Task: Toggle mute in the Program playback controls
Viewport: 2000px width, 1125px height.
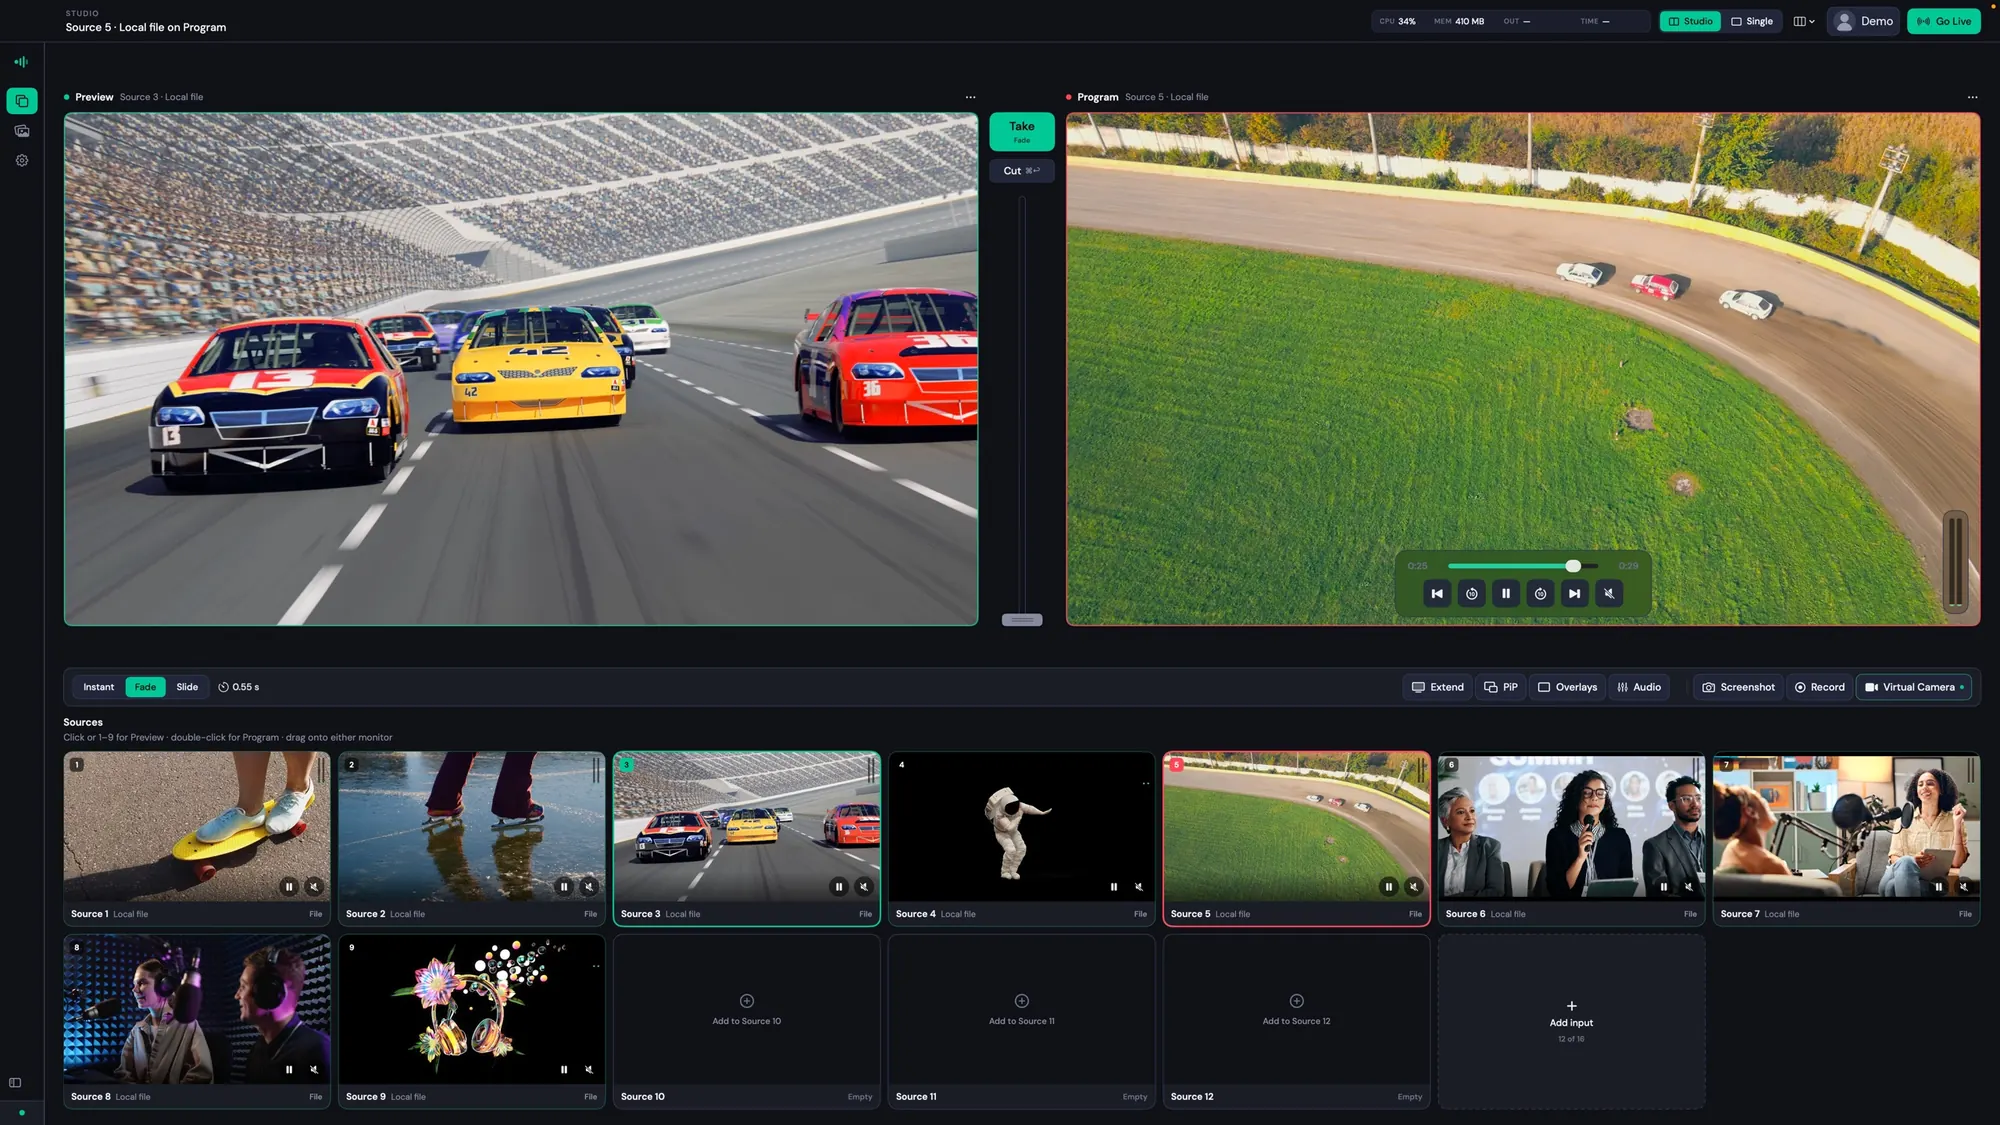Action: coord(1609,594)
